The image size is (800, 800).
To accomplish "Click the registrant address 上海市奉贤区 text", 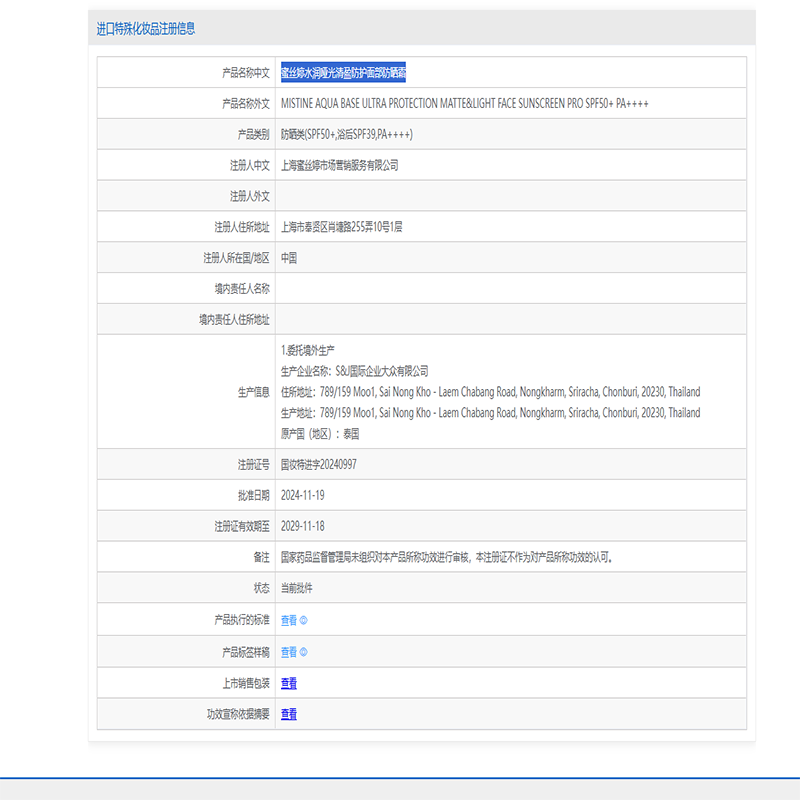I will pyautogui.click(x=341, y=227).
